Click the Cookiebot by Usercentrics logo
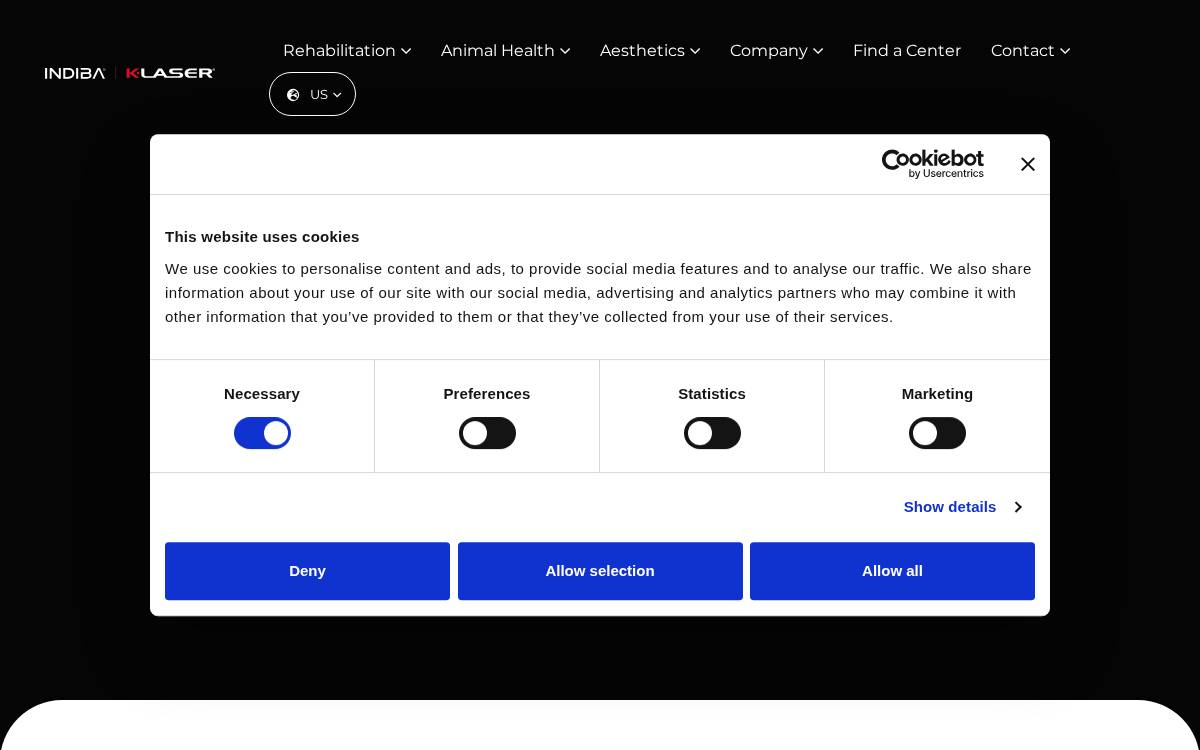Image resolution: width=1200 pixels, height=750 pixels. 932,164
